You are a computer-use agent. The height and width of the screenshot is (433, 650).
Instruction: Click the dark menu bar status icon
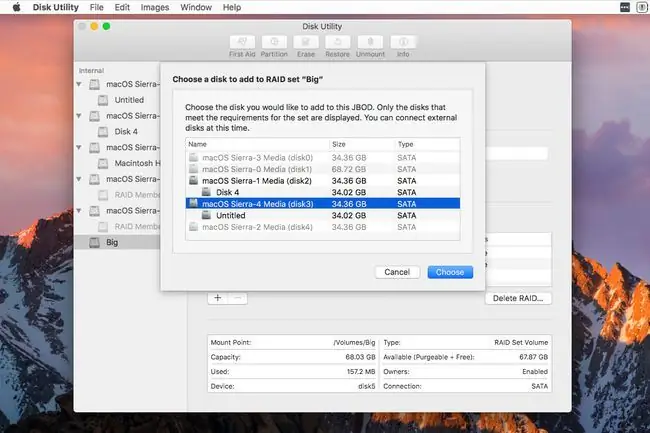tap(625, 7)
